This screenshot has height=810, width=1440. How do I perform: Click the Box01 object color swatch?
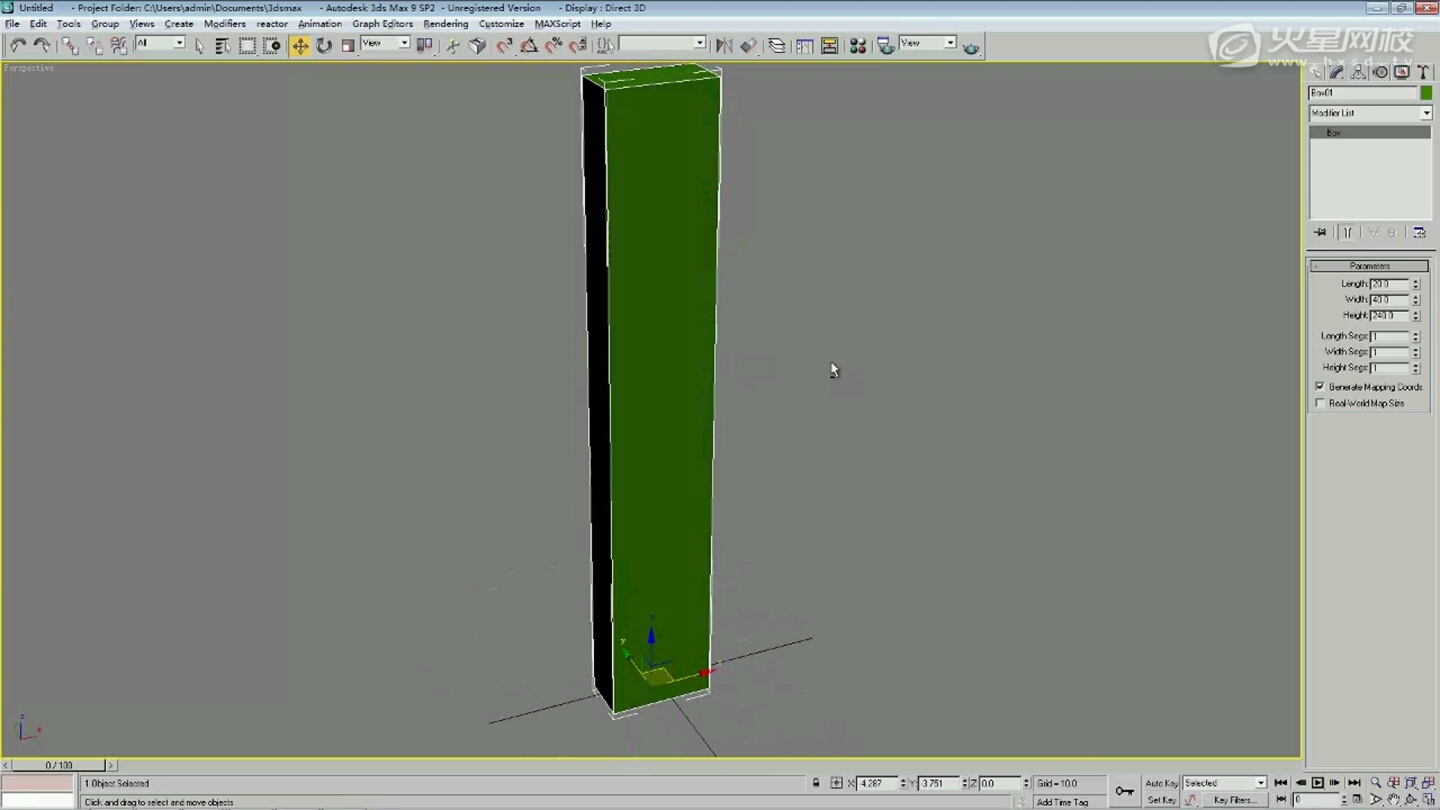1426,93
